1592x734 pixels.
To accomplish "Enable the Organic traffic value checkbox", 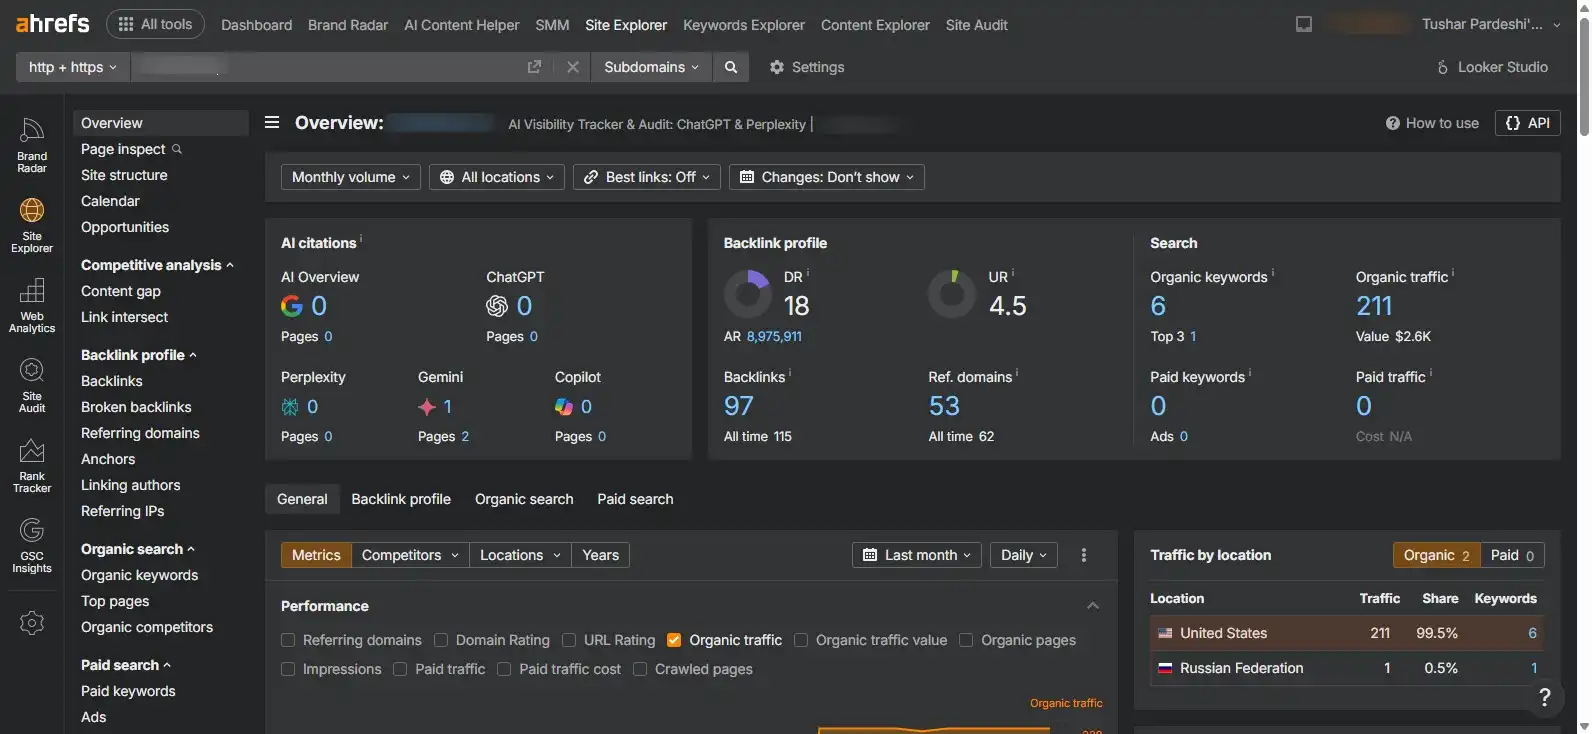I will 801,640.
